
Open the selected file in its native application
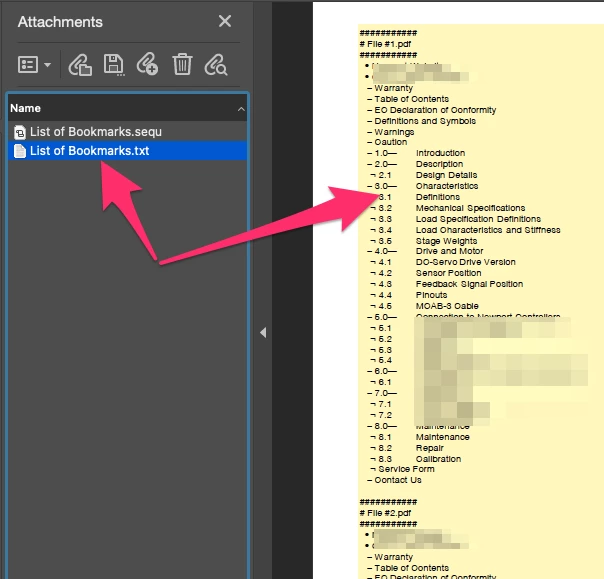pos(80,65)
